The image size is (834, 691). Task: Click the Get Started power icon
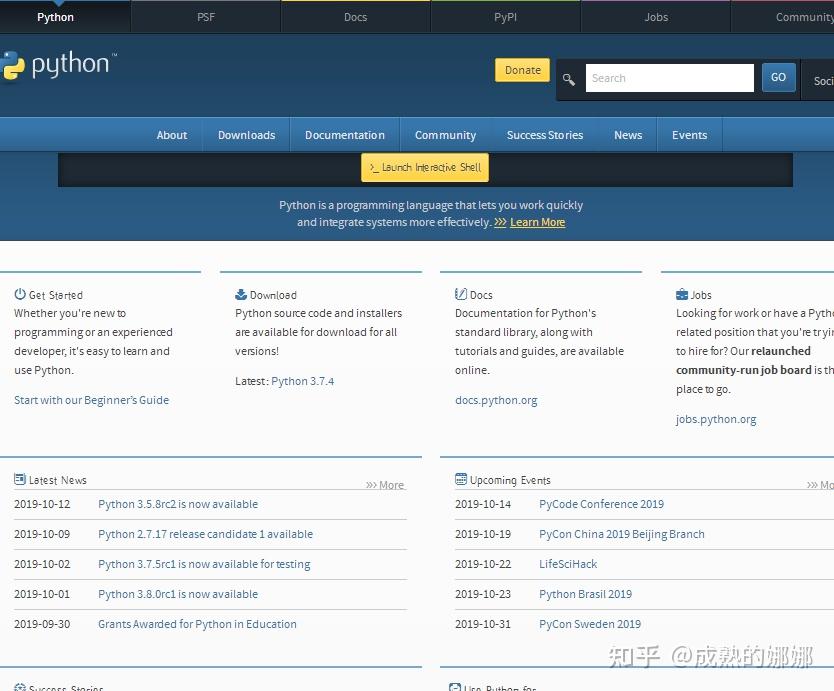[21, 294]
